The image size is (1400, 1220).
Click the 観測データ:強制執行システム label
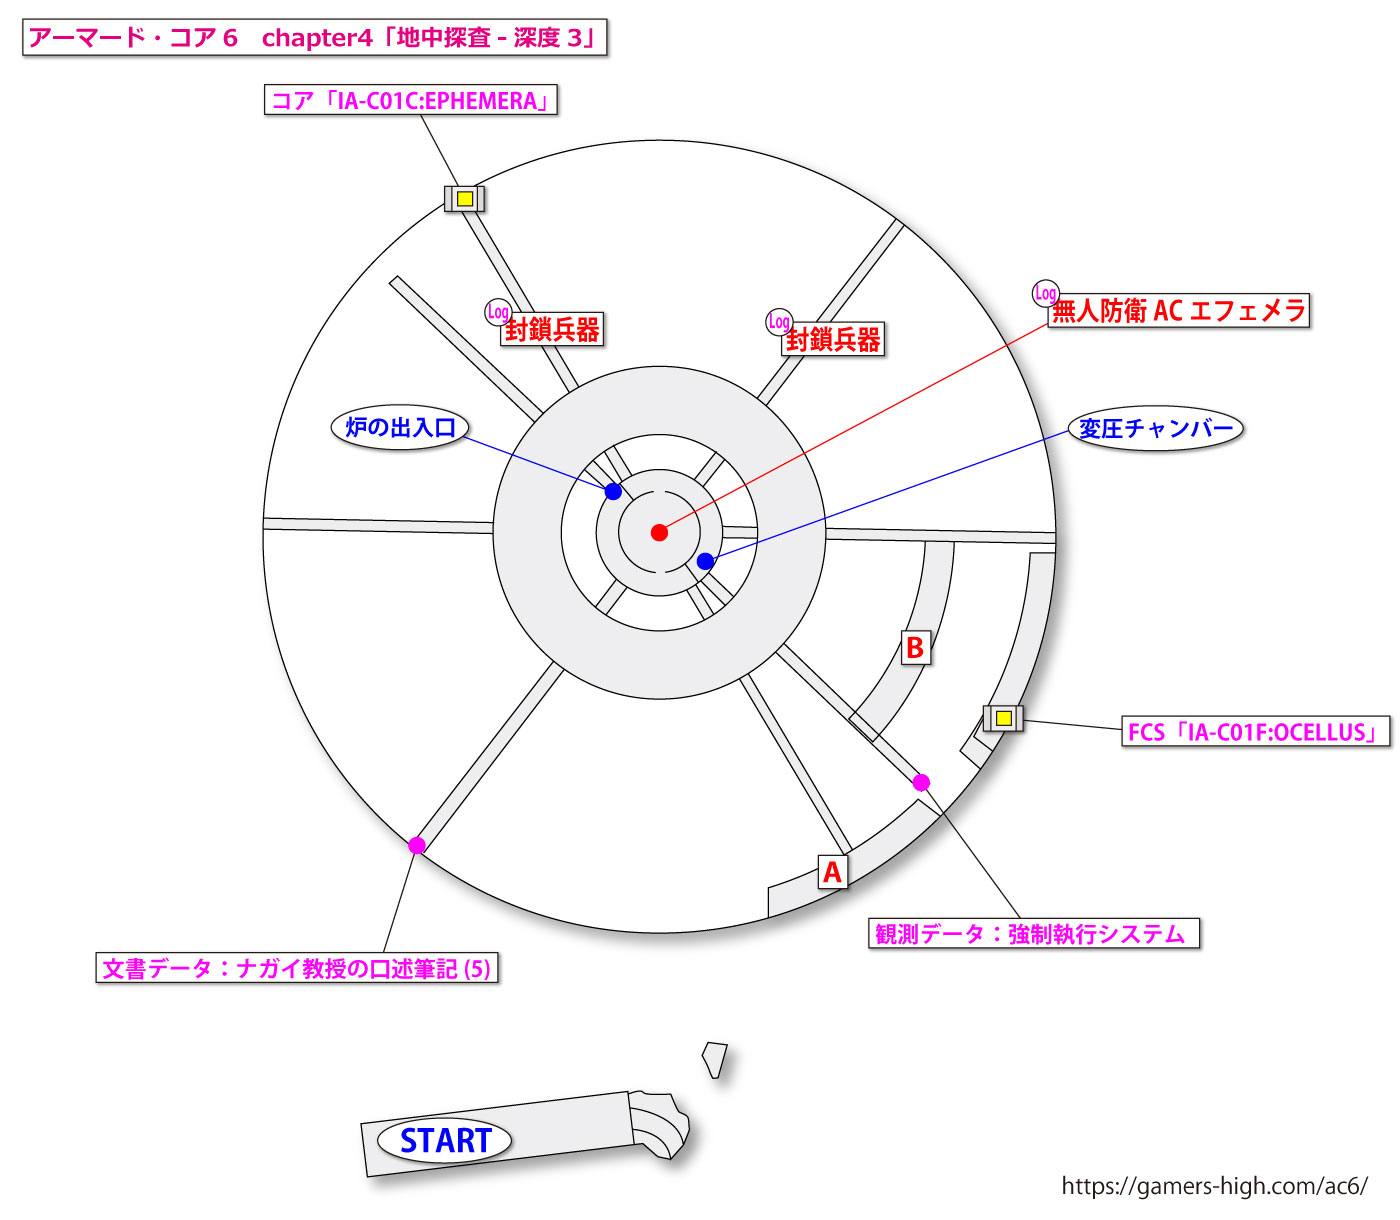pos(1033,934)
